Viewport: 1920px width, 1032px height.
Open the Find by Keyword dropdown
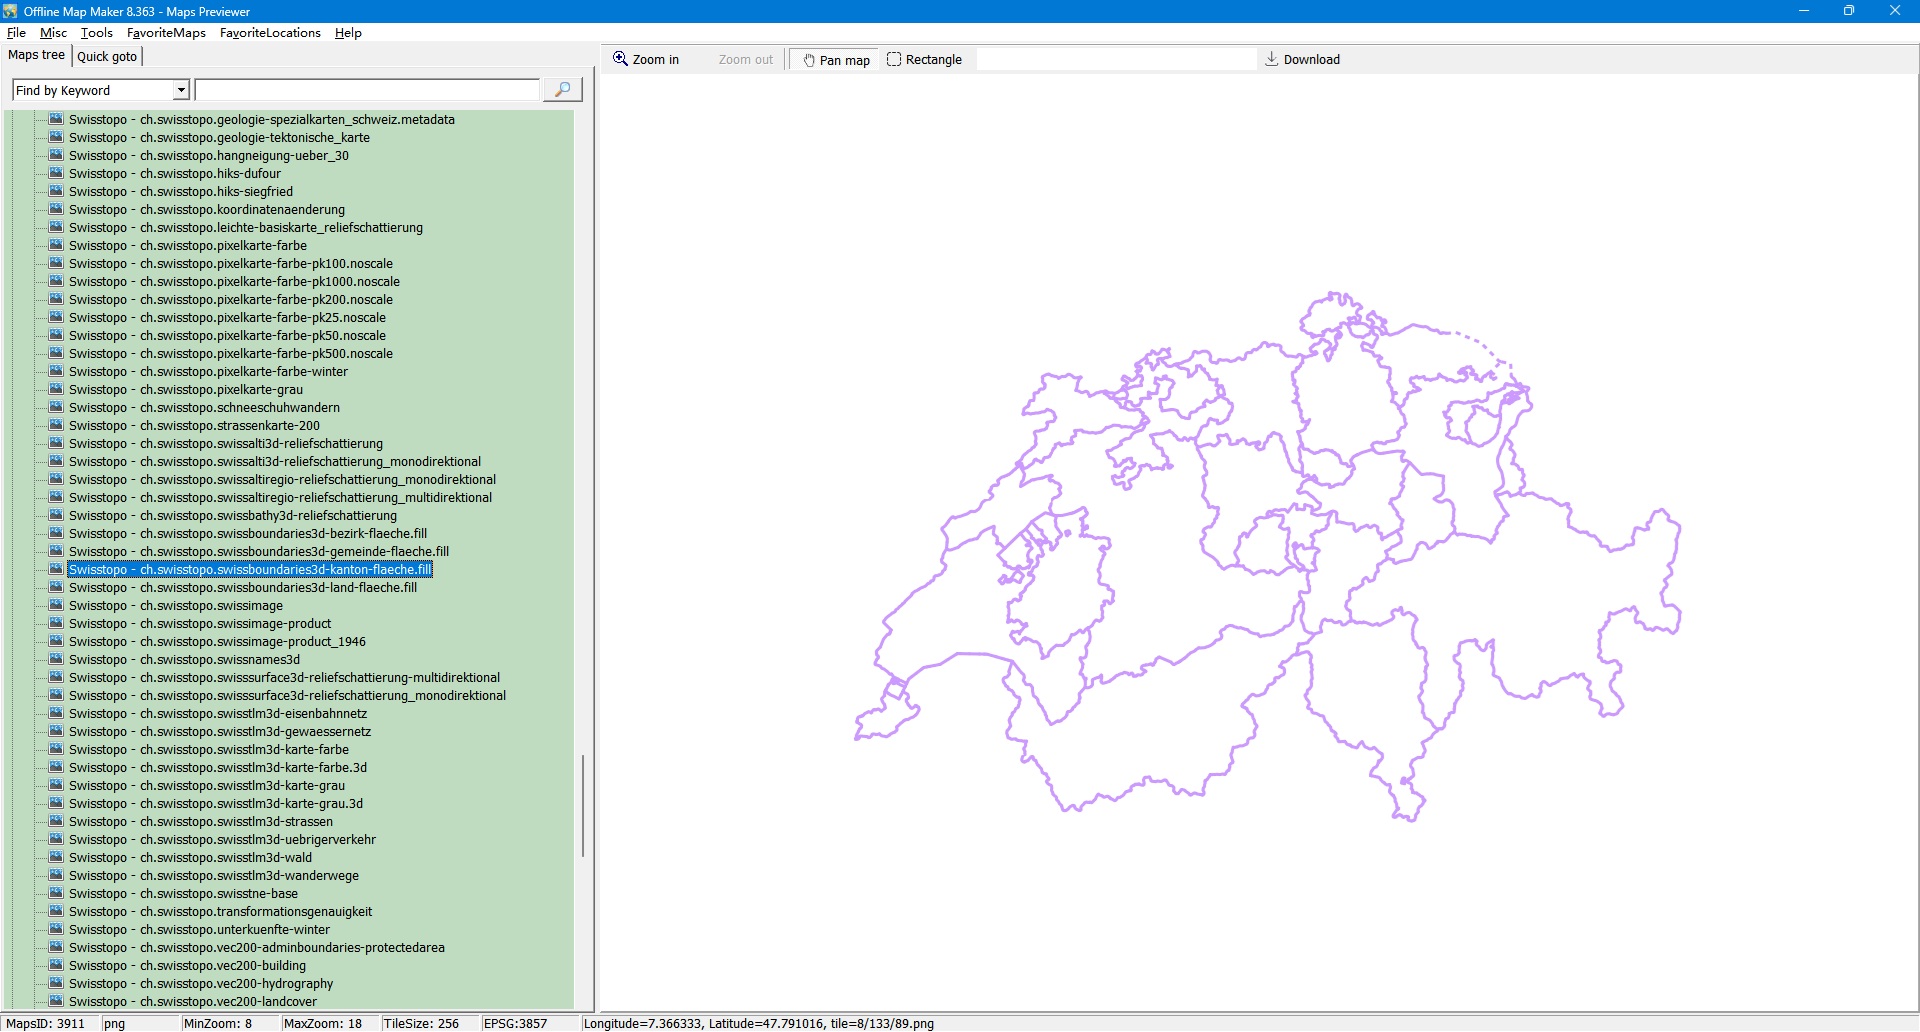(x=181, y=91)
